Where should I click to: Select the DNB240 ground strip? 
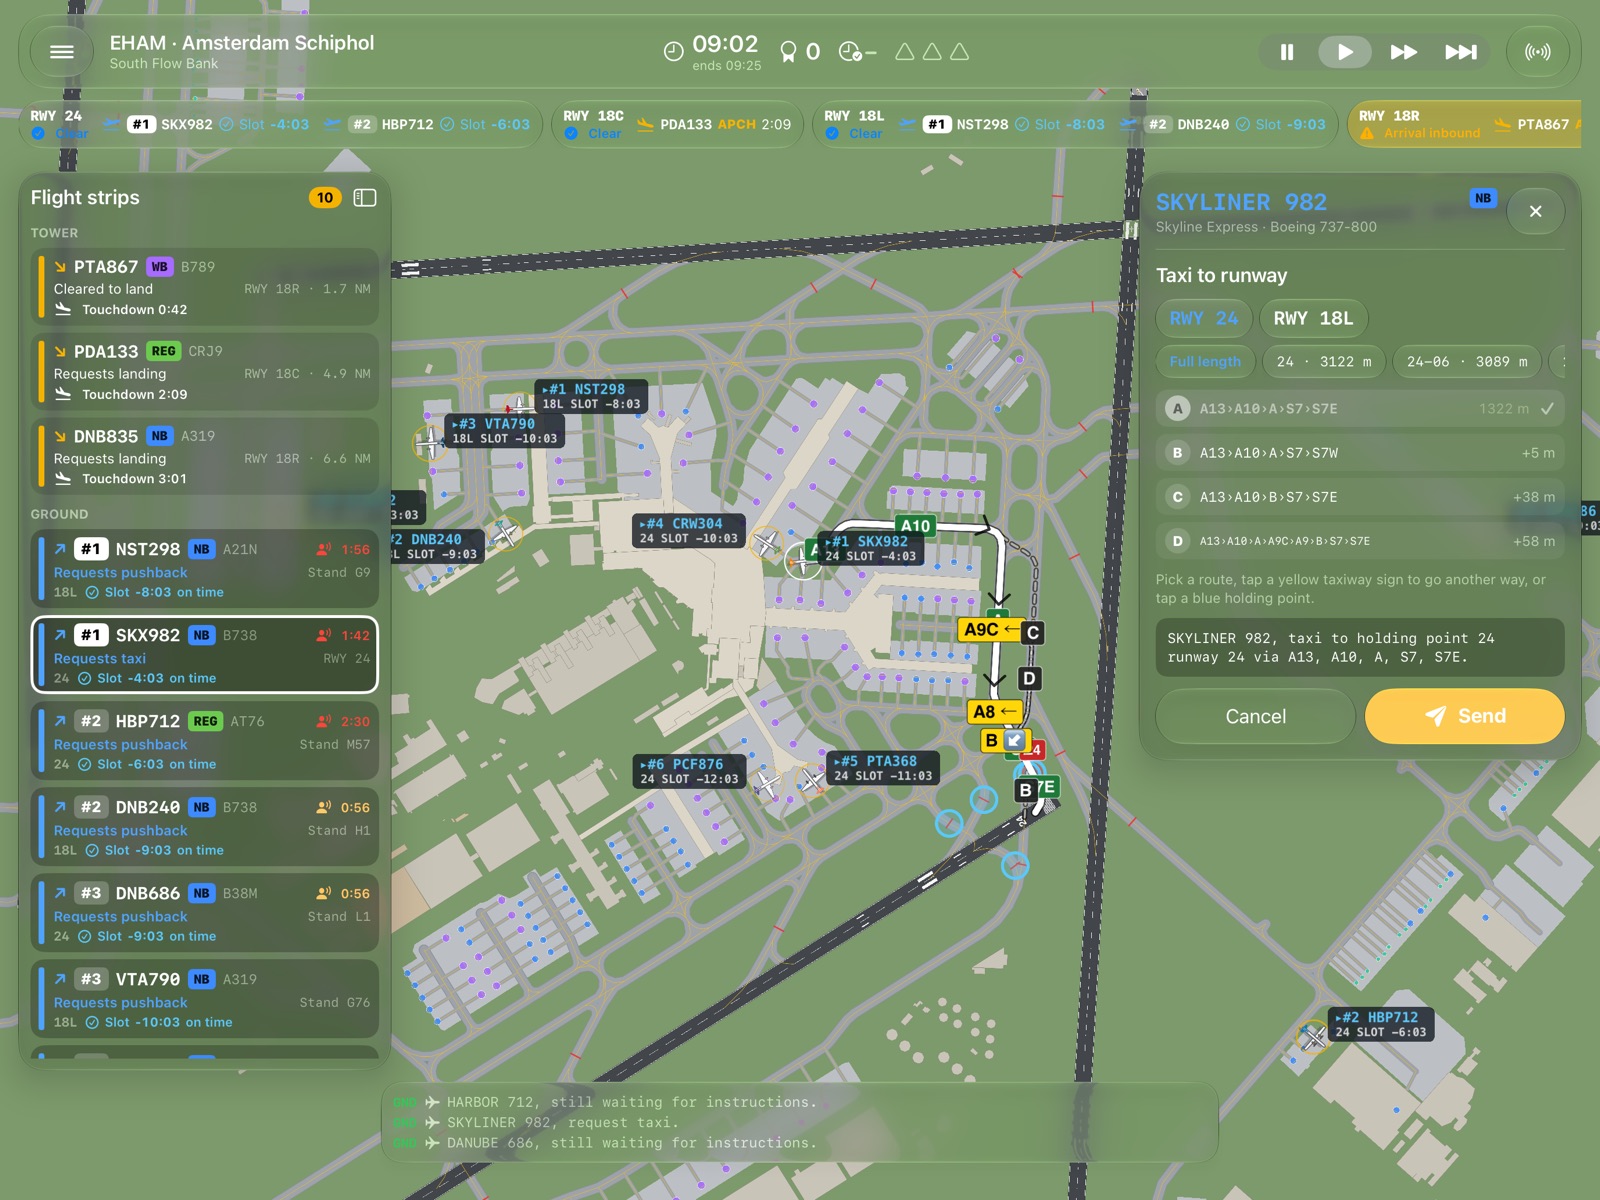point(205,828)
